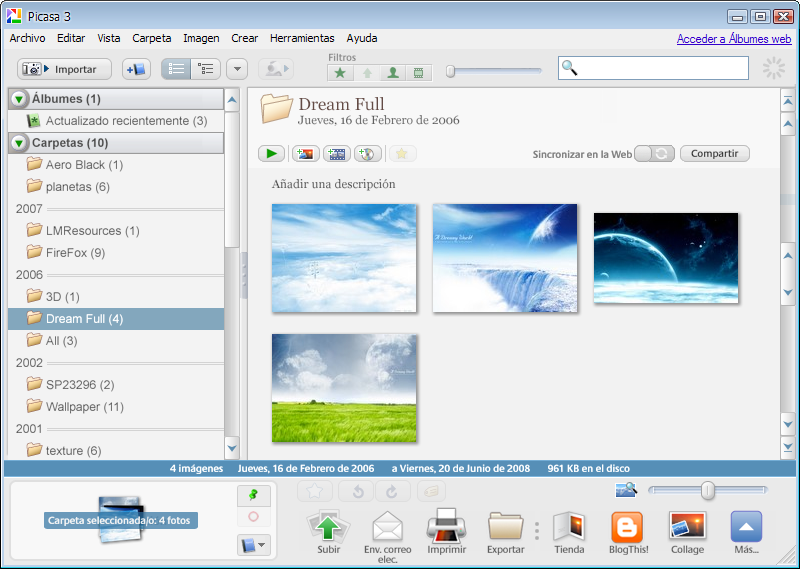This screenshot has height=569, width=800.
Task: Click the thumbnail size zoom slider
Action: [x=707, y=490]
